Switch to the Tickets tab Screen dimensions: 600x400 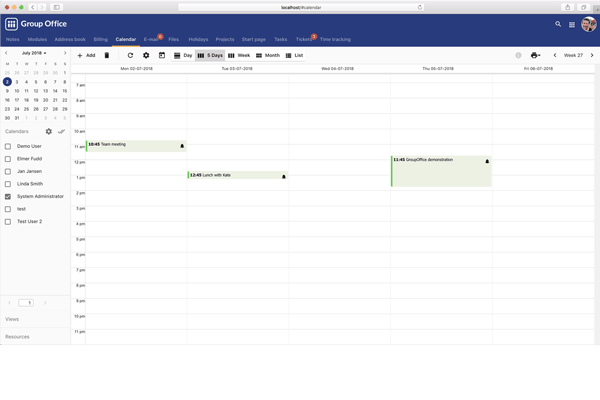(x=303, y=40)
